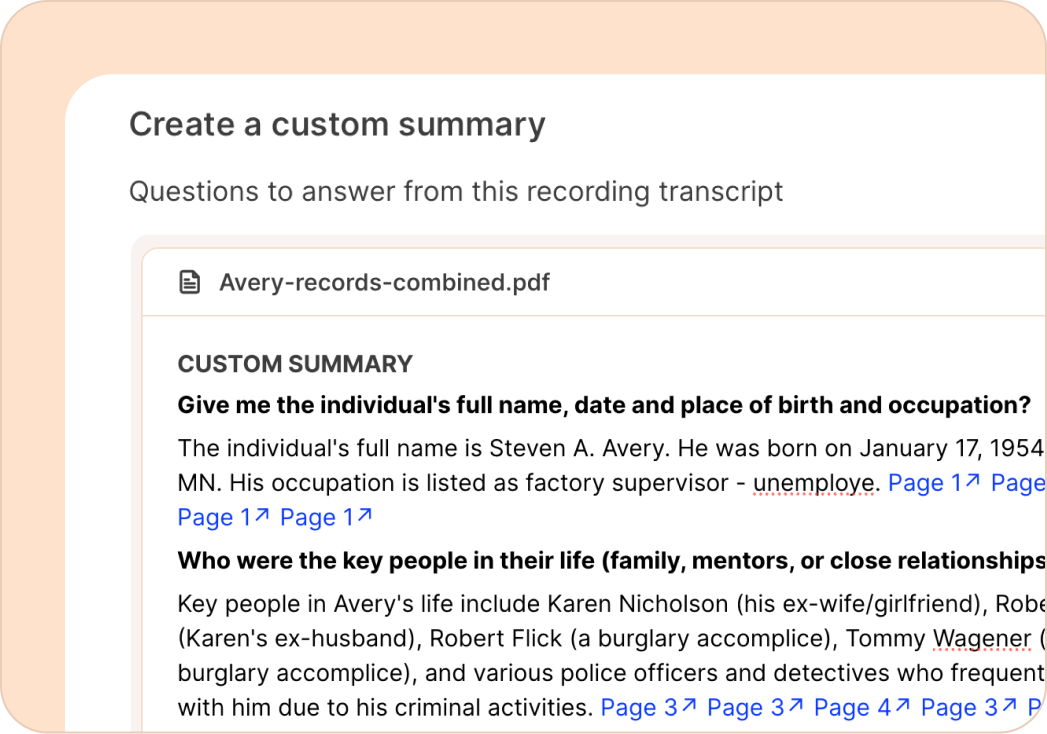Click the question about full name and birth
The image size is (1047, 734).
coord(604,405)
